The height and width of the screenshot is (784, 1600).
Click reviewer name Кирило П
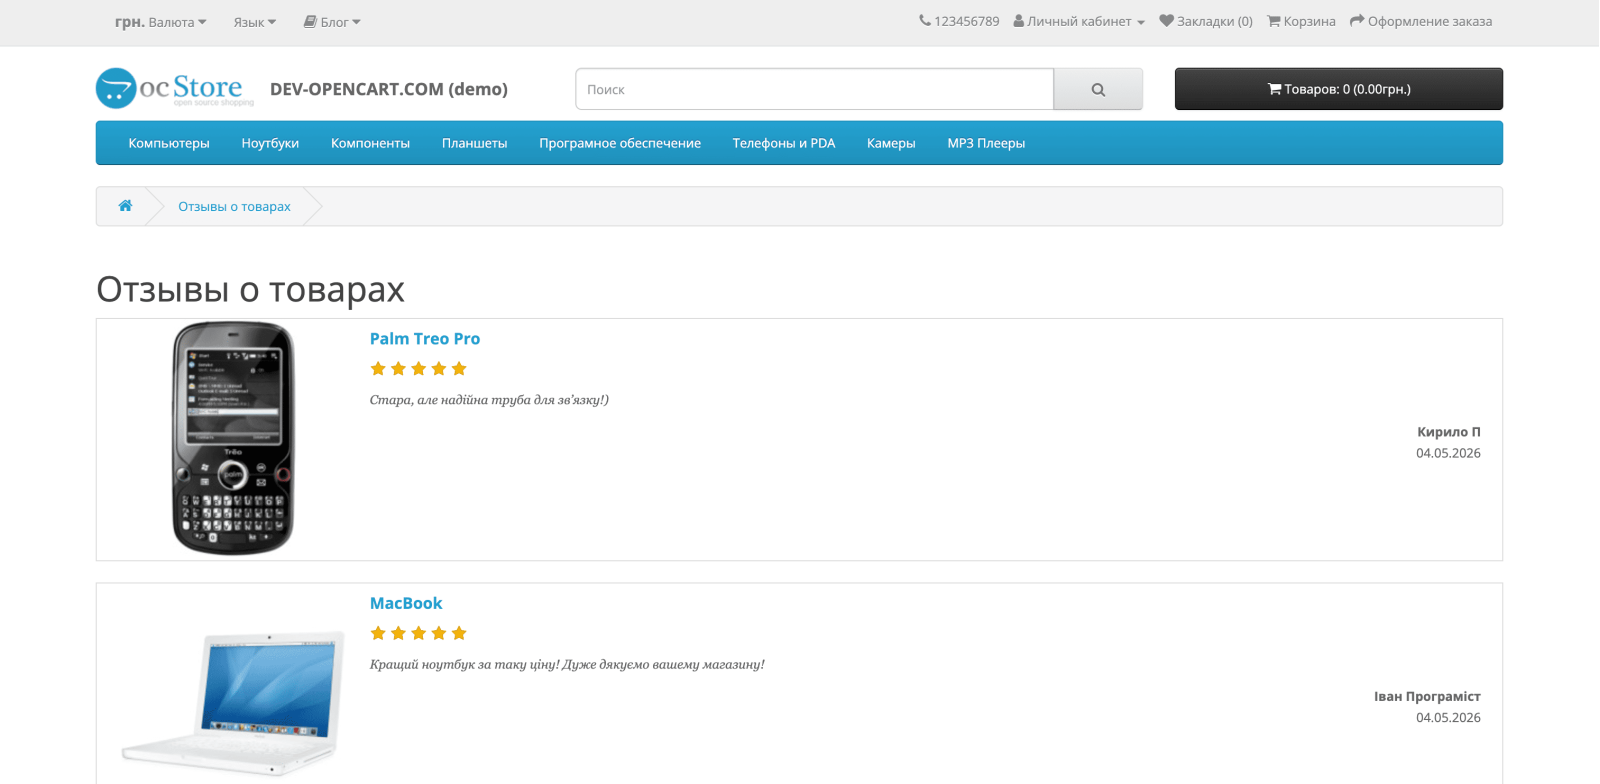pyautogui.click(x=1448, y=432)
